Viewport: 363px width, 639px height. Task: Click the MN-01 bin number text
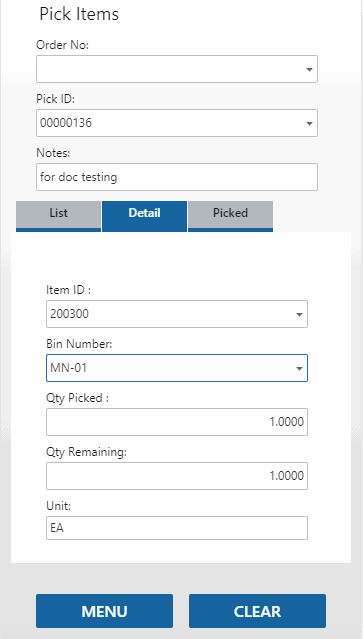[x=68, y=368]
